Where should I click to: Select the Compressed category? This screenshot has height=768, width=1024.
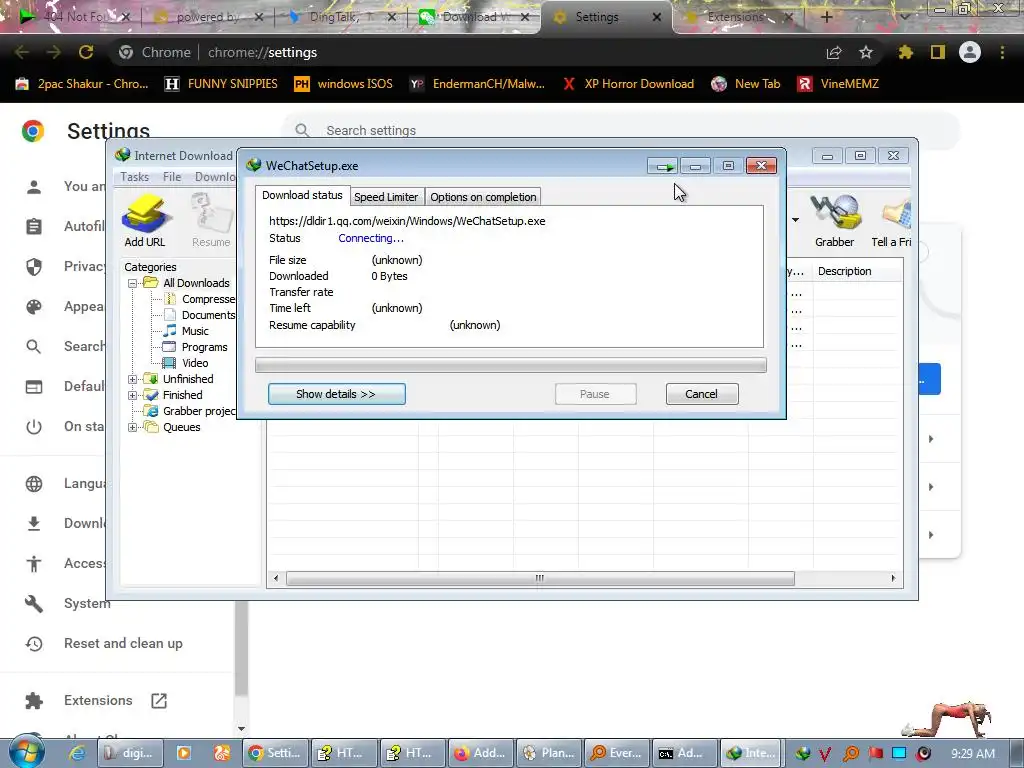click(208, 299)
